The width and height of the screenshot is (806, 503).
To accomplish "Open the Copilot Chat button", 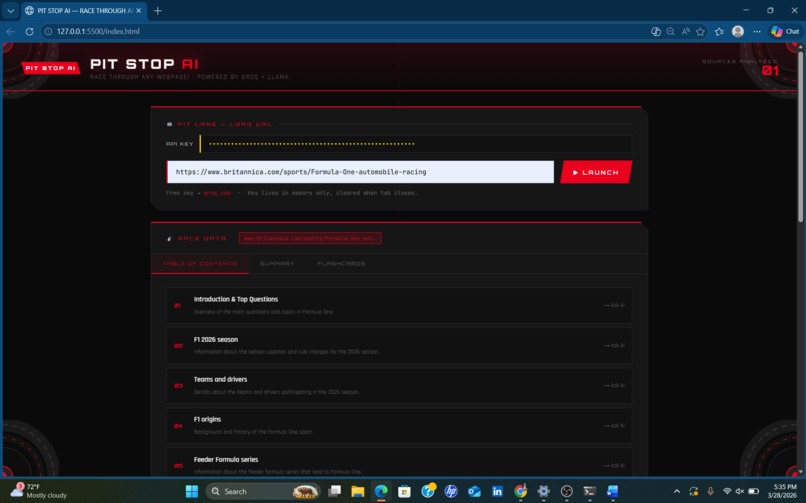I will pyautogui.click(x=785, y=31).
